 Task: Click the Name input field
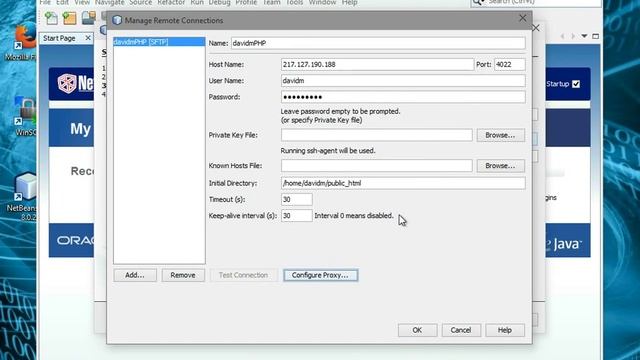378,43
